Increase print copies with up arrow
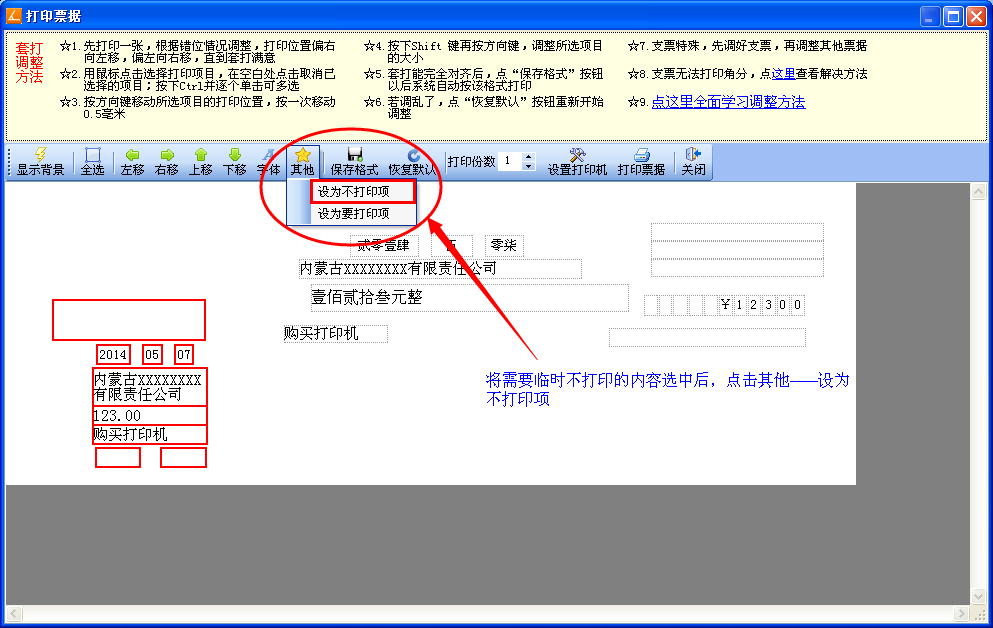993x628 pixels. (x=529, y=157)
